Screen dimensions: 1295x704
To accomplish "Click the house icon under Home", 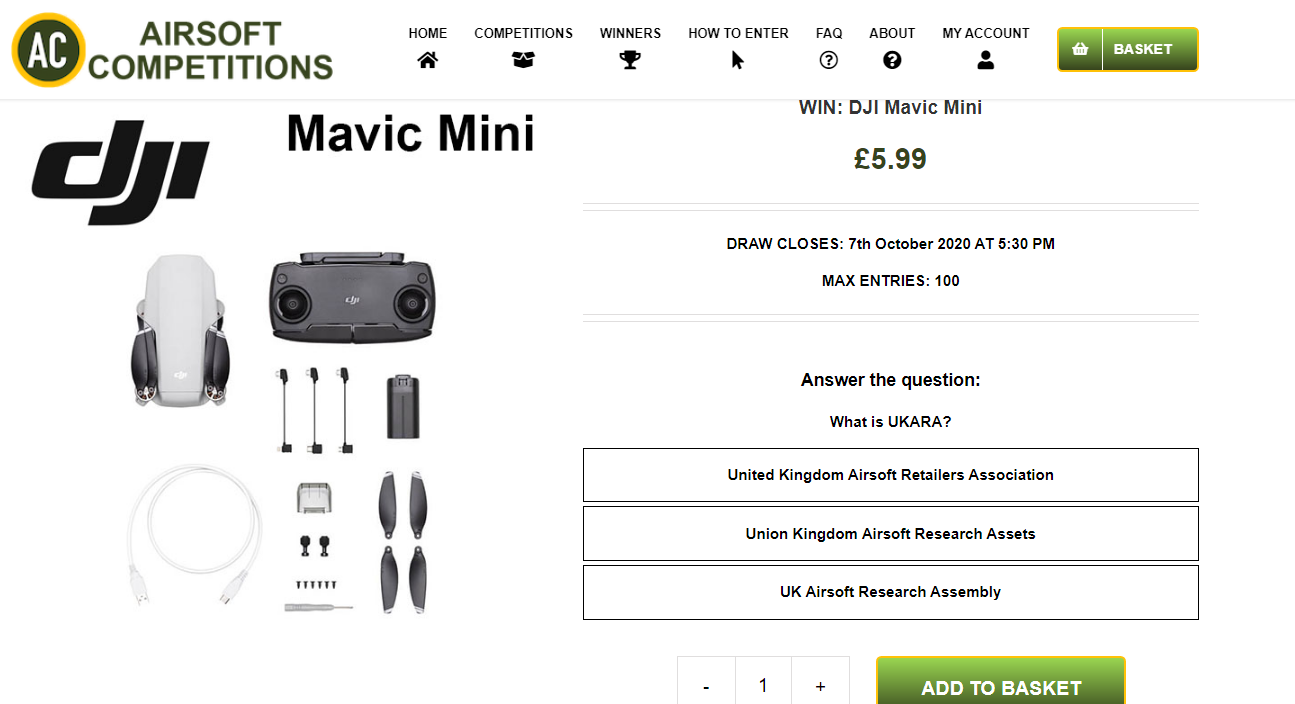I will (x=428, y=60).
